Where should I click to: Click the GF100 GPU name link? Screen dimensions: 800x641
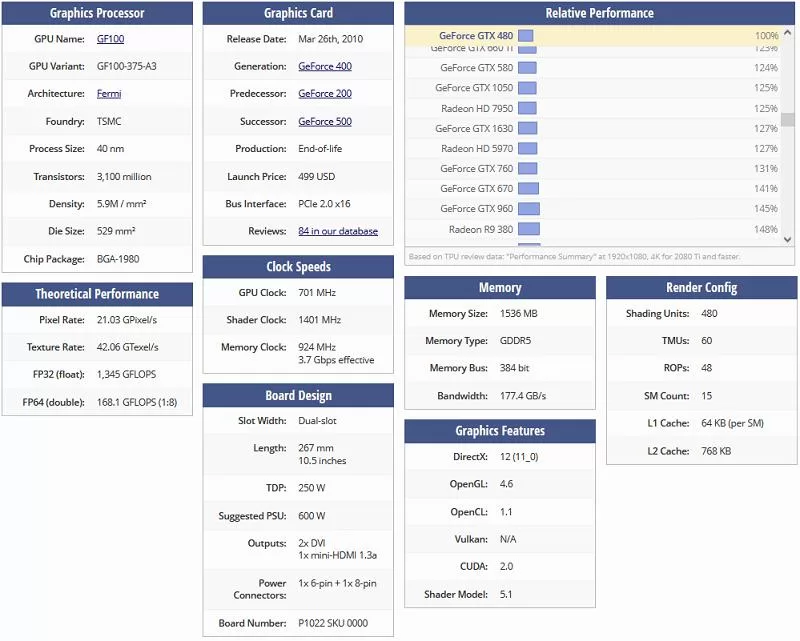[109, 39]
